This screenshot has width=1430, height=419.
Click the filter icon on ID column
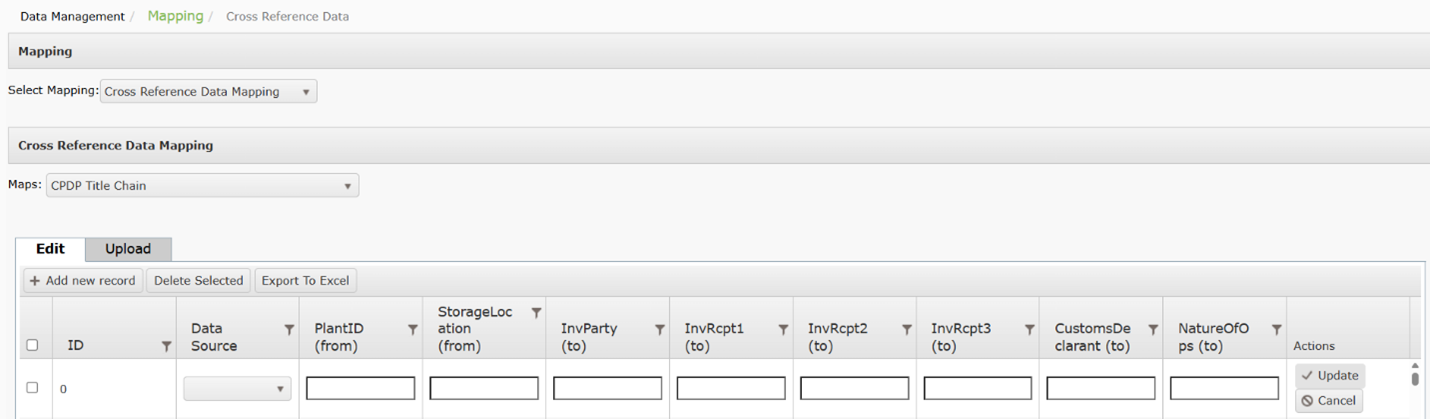(x=167, y=346)
